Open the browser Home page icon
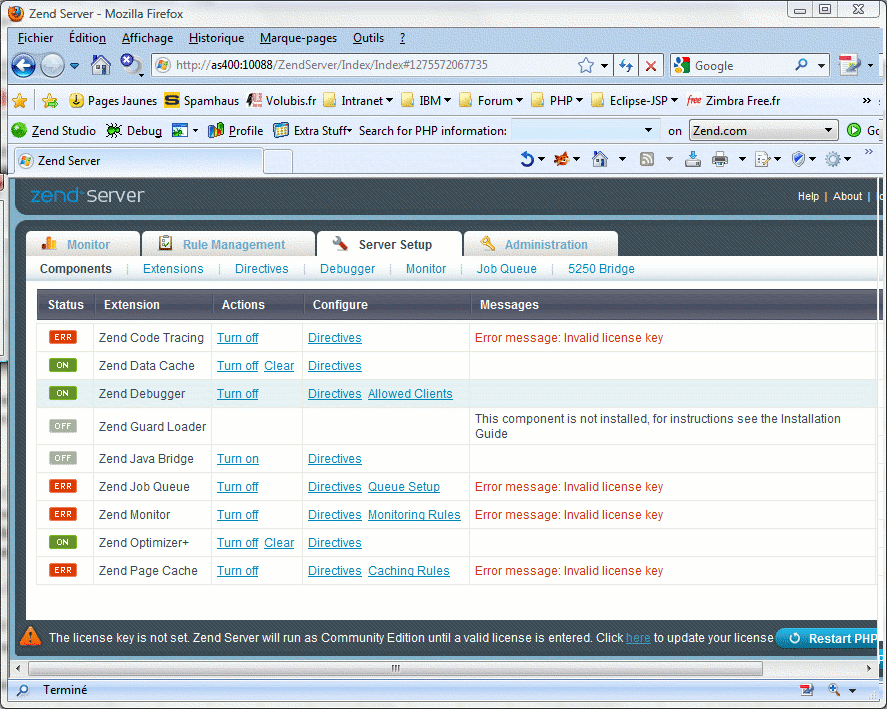 (101, 65)
